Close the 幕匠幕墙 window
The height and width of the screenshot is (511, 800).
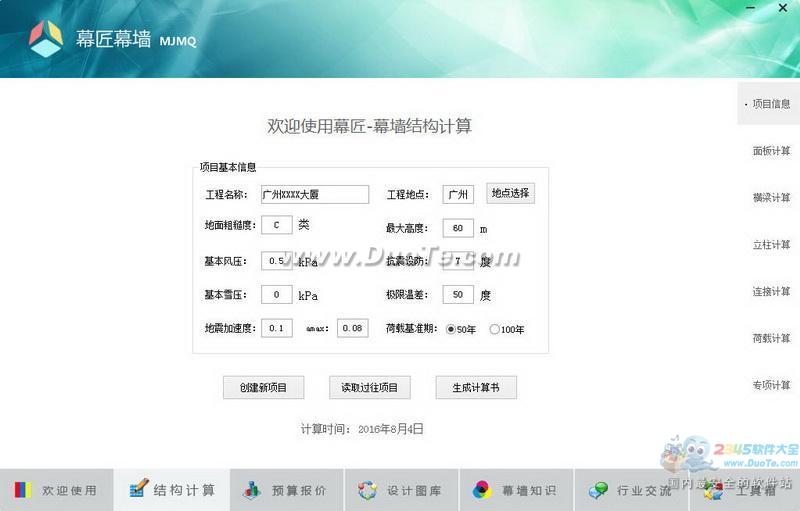783,8
